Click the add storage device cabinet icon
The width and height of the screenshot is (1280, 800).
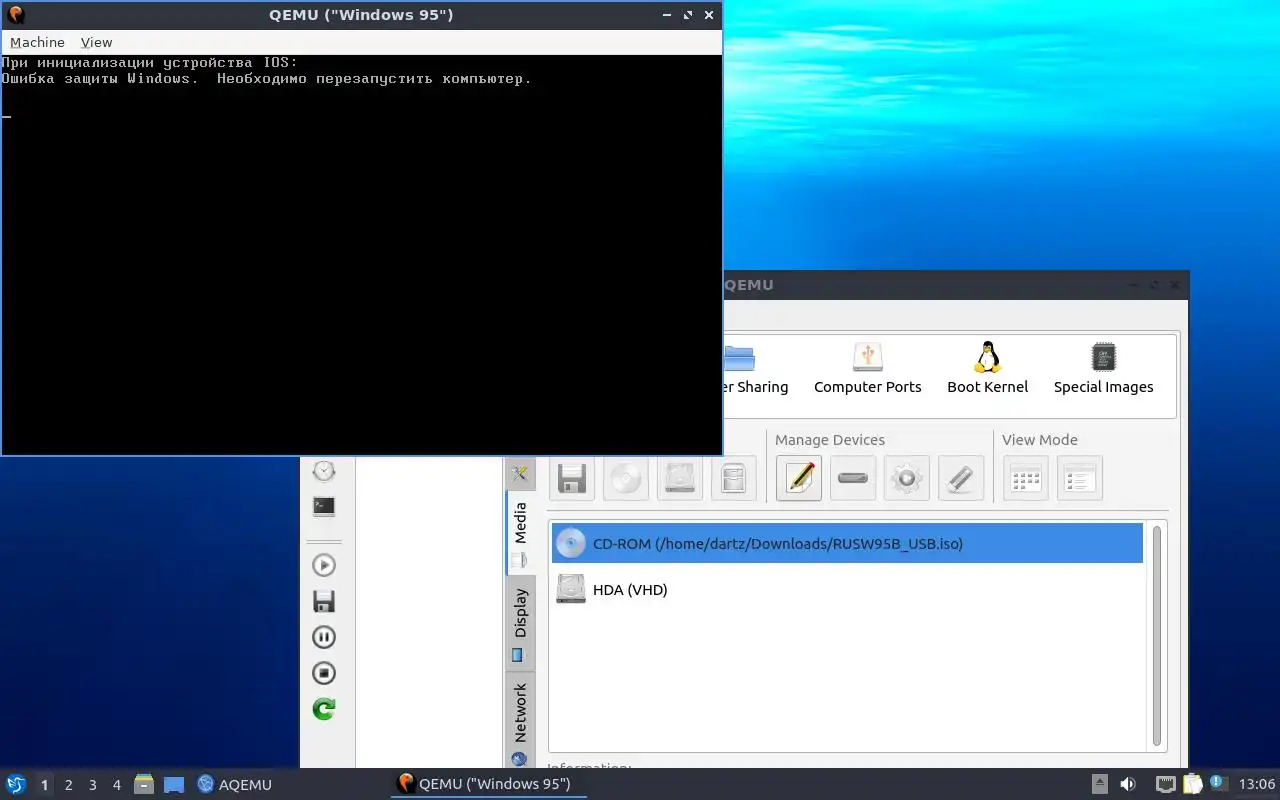click(x=734, y=478)
